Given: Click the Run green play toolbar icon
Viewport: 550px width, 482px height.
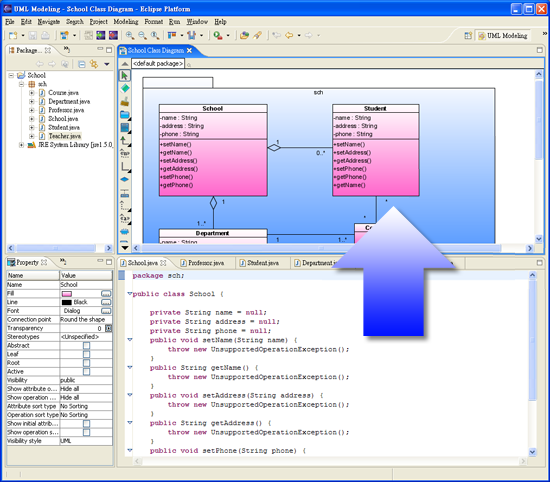Looking at the screenshot, I should tap(218, 35).
